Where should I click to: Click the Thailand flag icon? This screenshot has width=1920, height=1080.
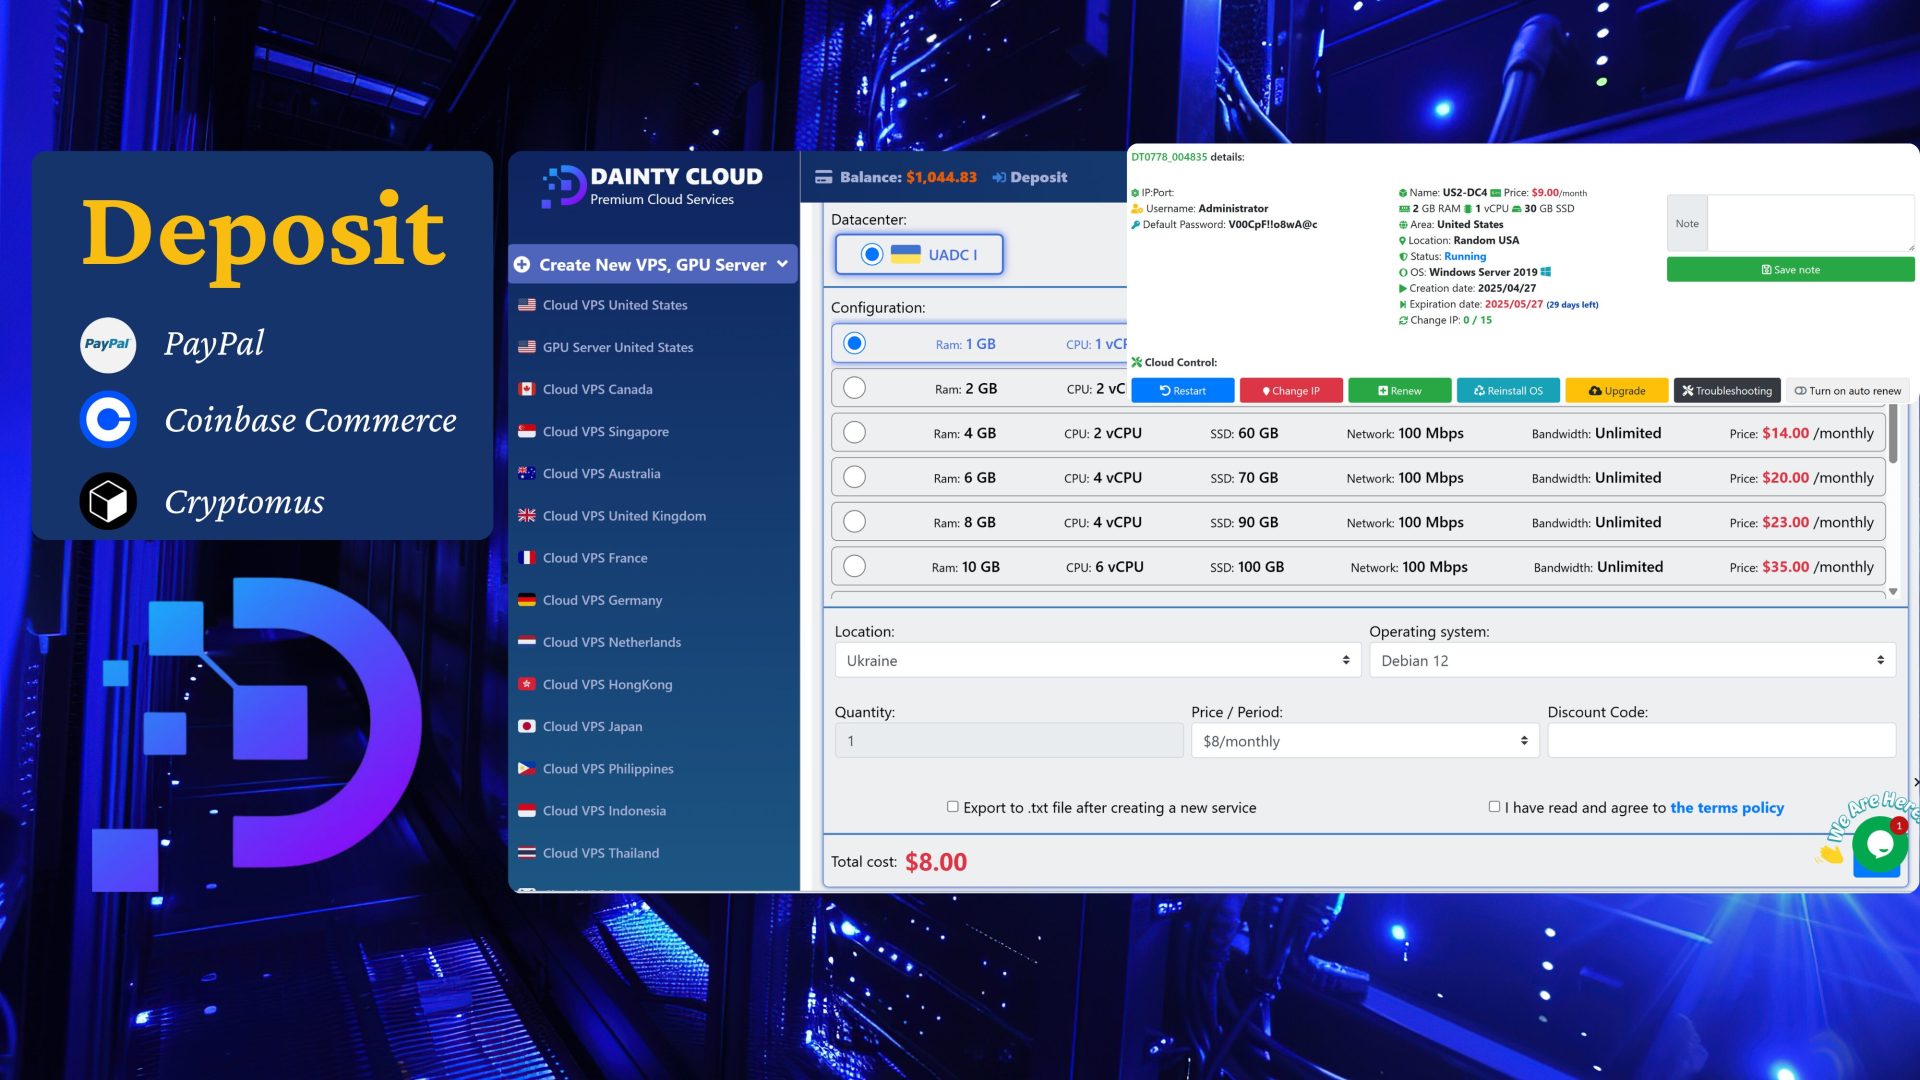(x=527, y=853)
